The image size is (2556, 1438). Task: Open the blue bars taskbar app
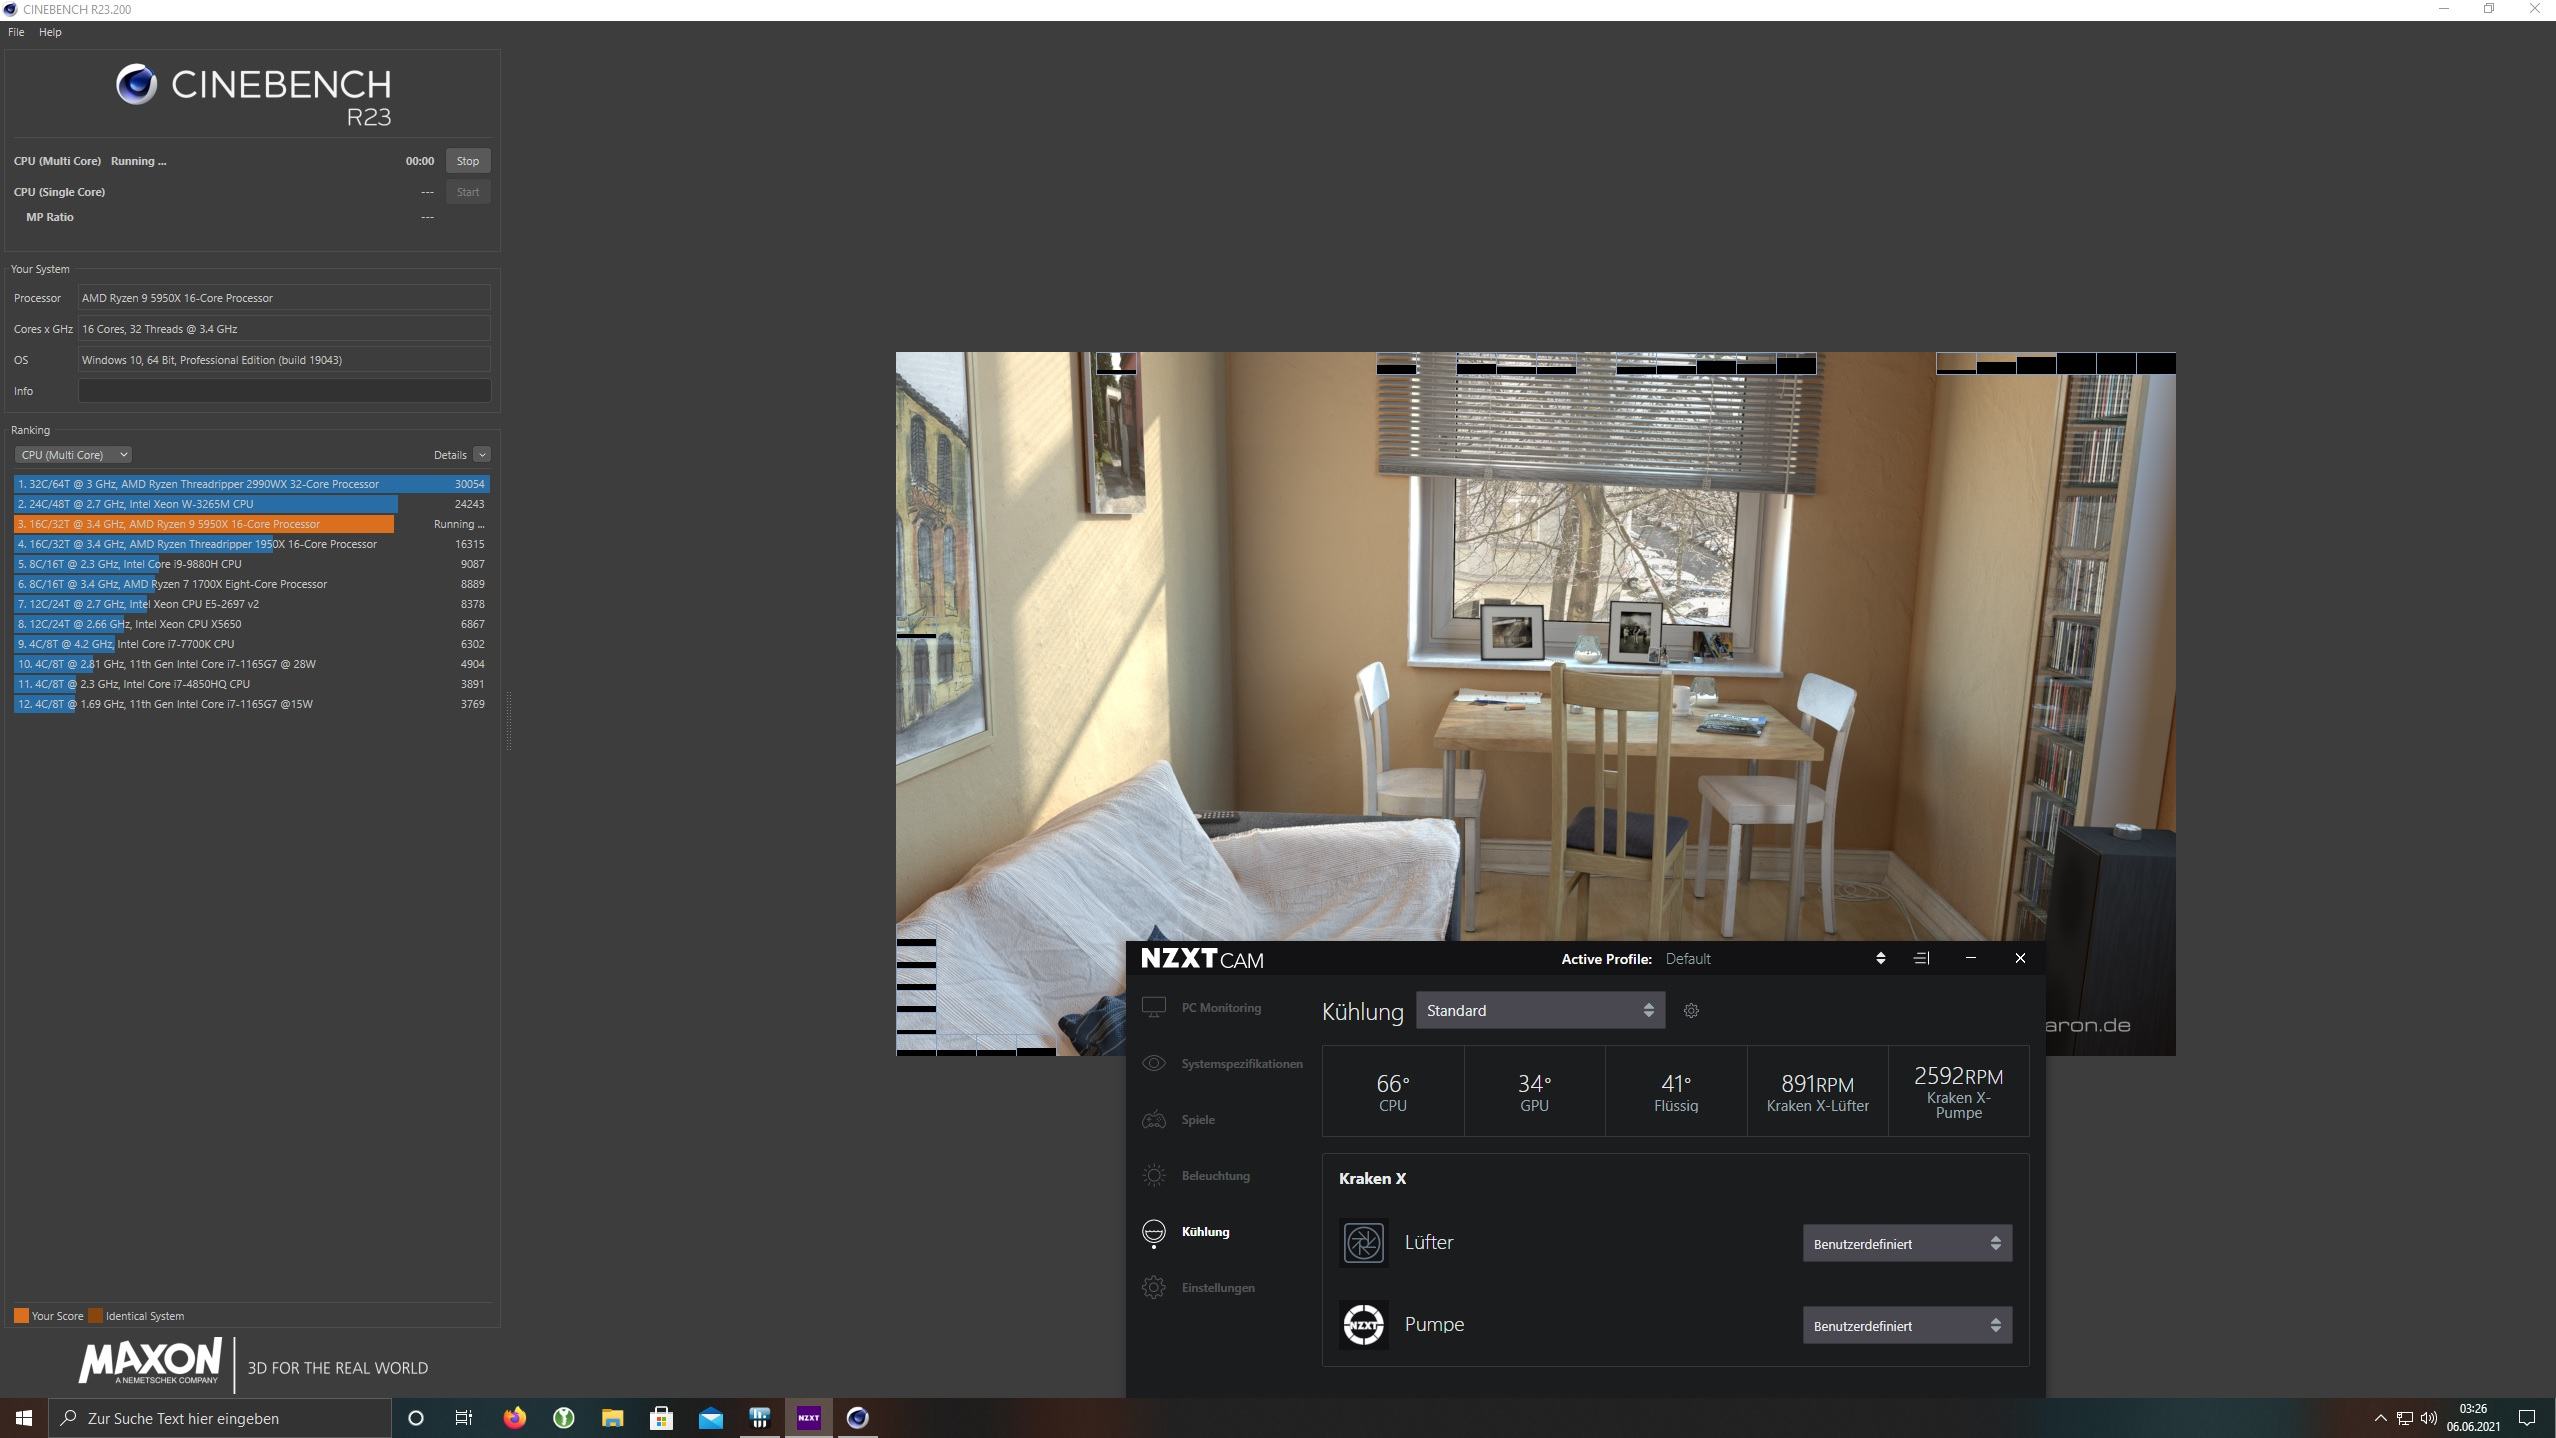click(x=759, y=1418)
